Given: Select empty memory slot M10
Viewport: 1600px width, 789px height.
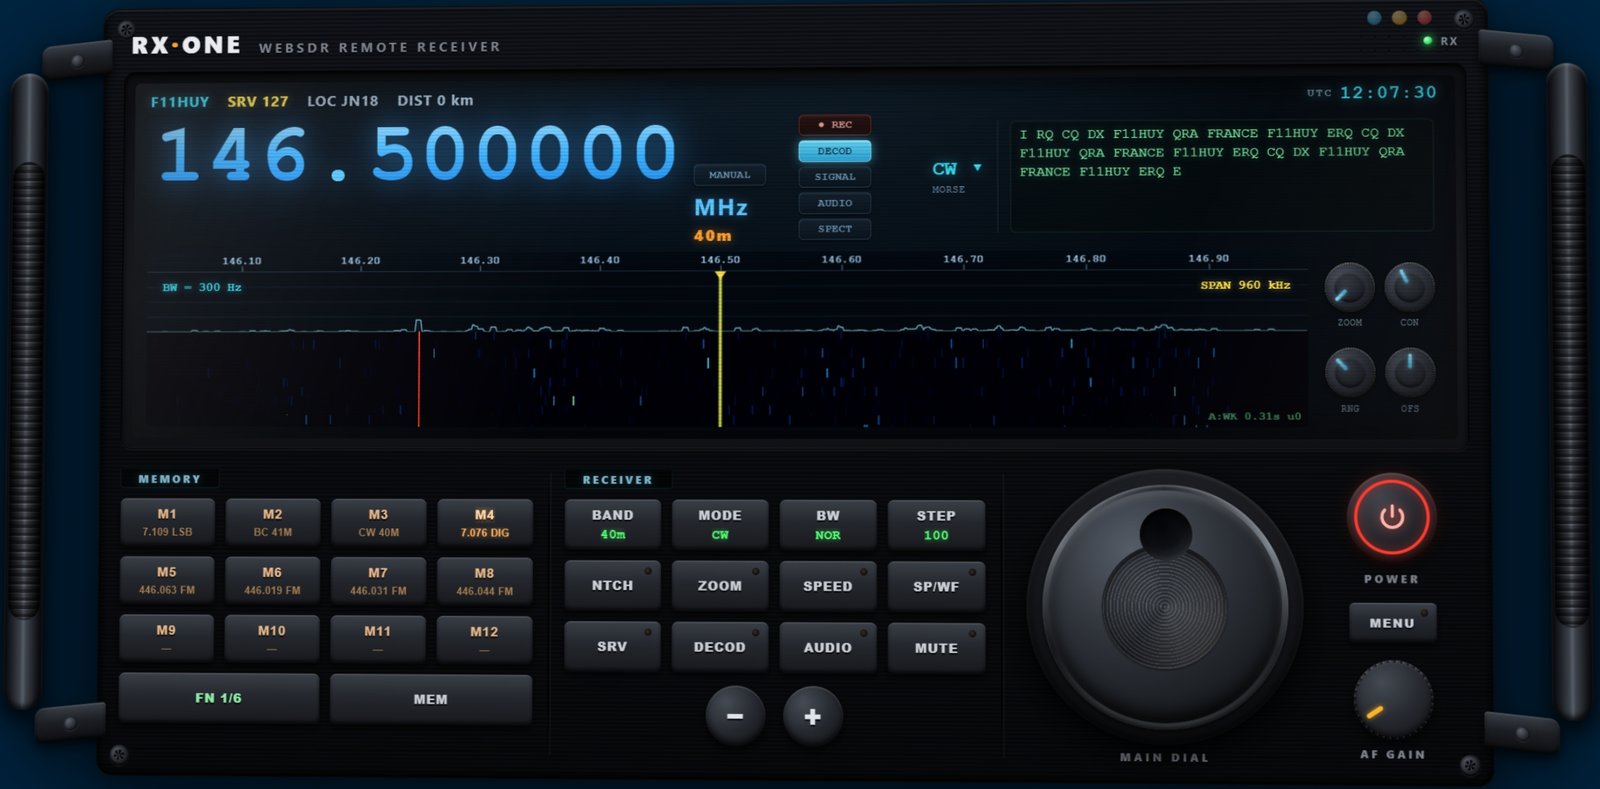Looking at the screenshot, I should point(272,638).
